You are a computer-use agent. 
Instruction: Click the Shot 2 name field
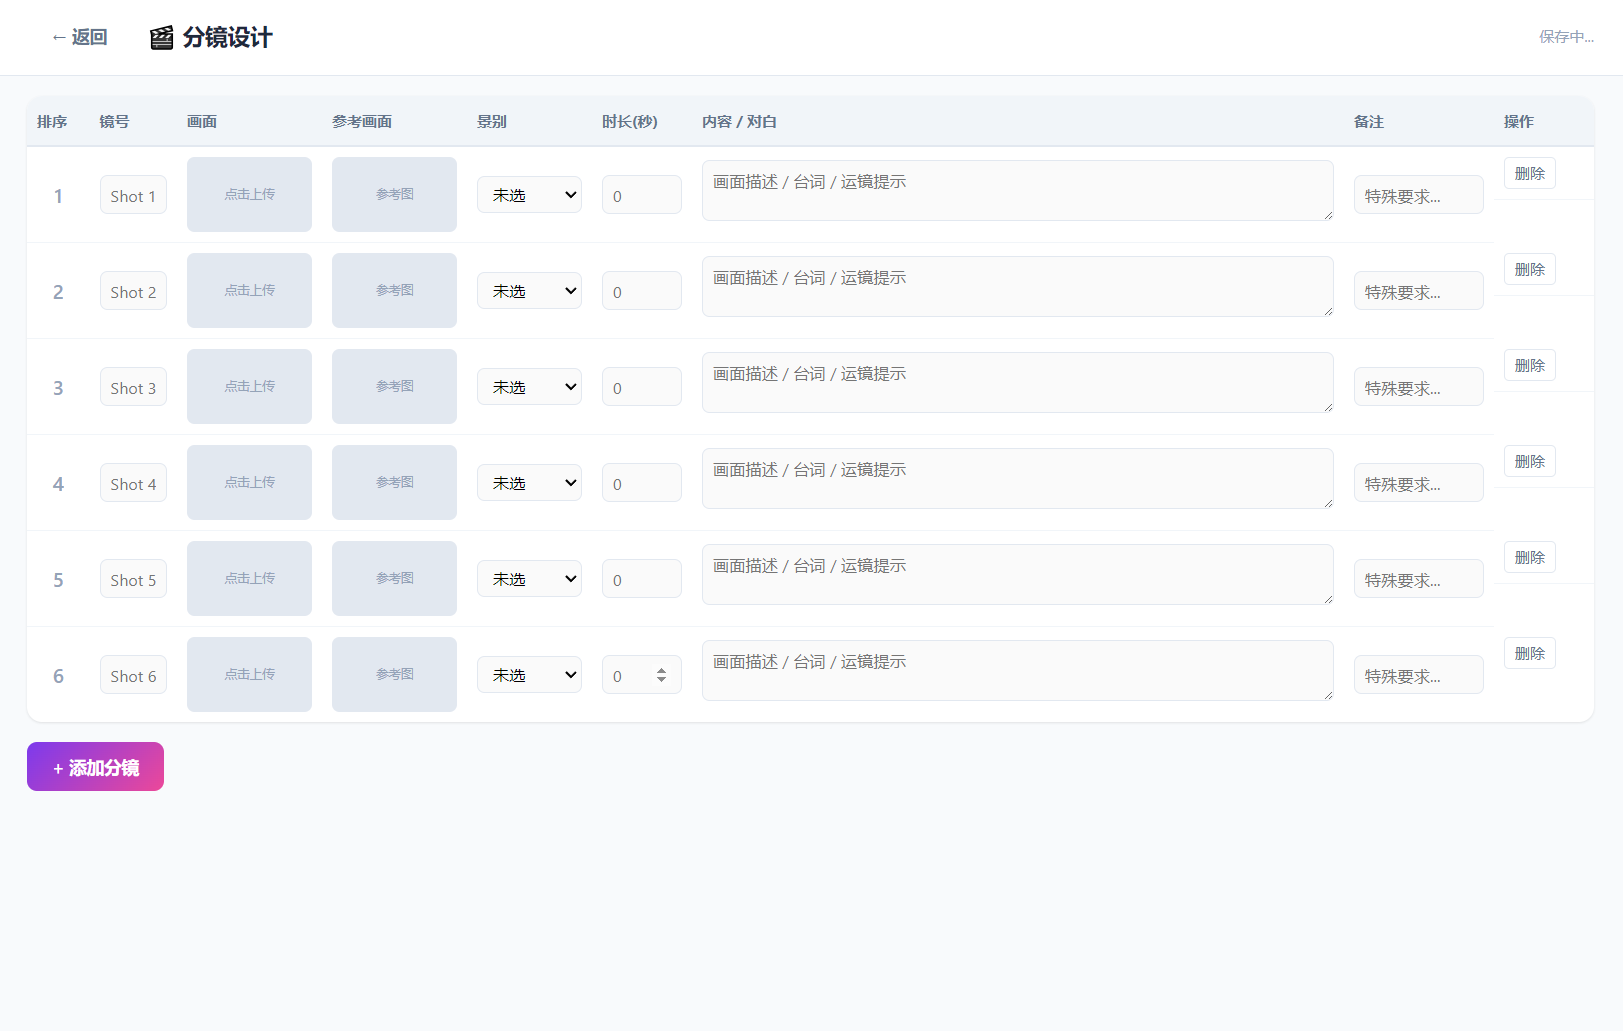[x=133, y=291]
